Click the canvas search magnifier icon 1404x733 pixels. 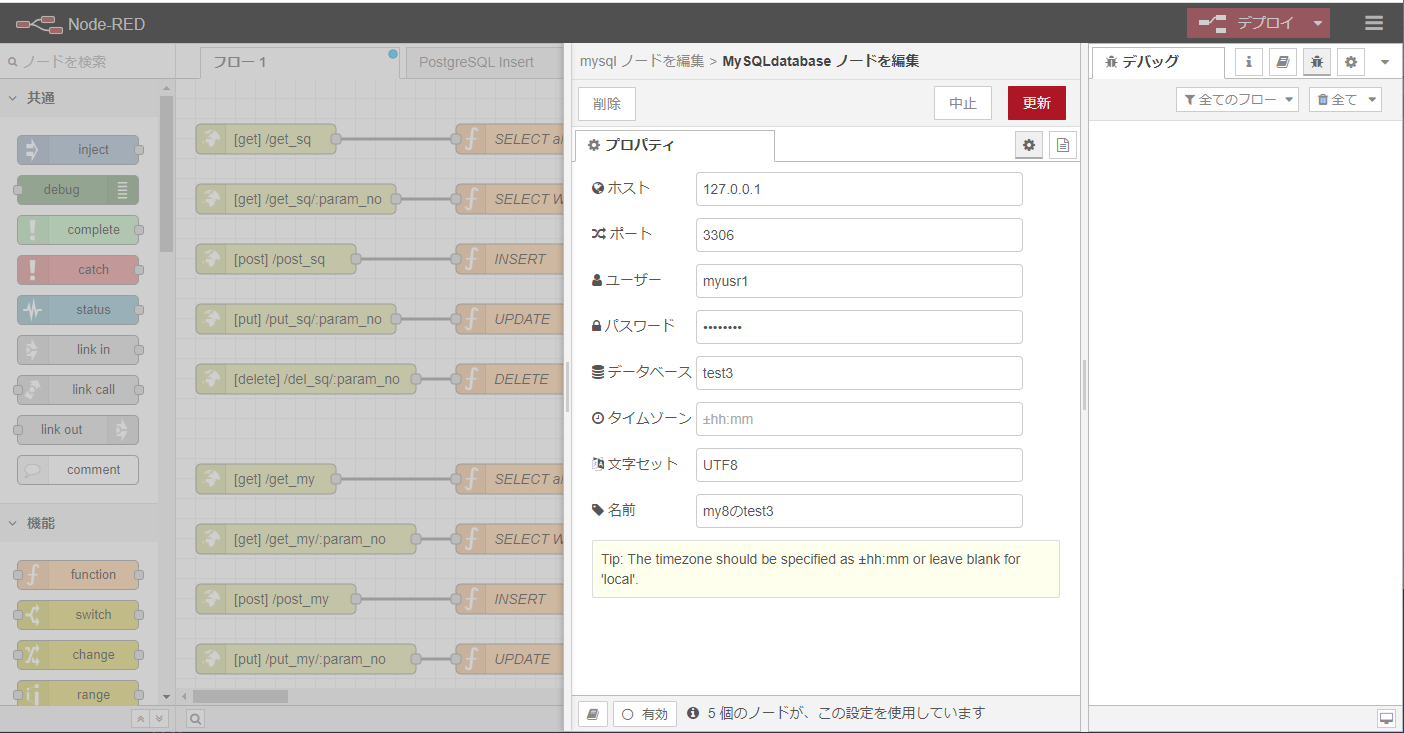click(x=196, y=718)
